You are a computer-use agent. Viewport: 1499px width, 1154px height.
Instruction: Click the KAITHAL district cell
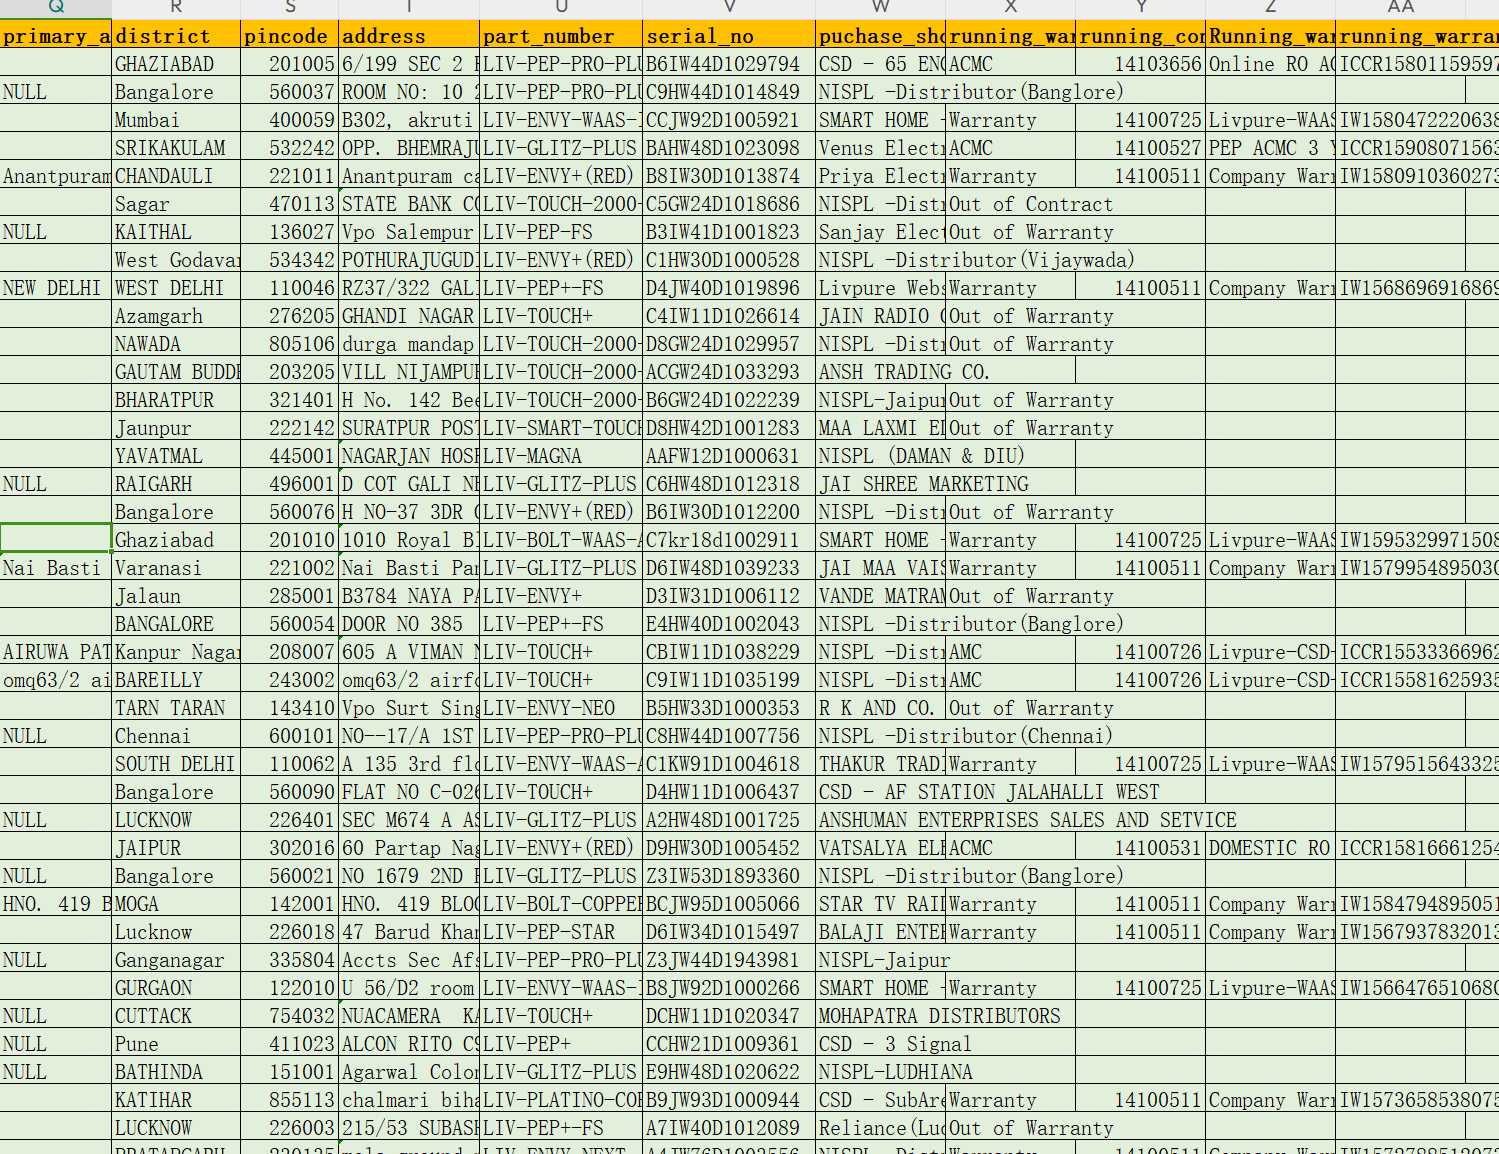(176, 232)
